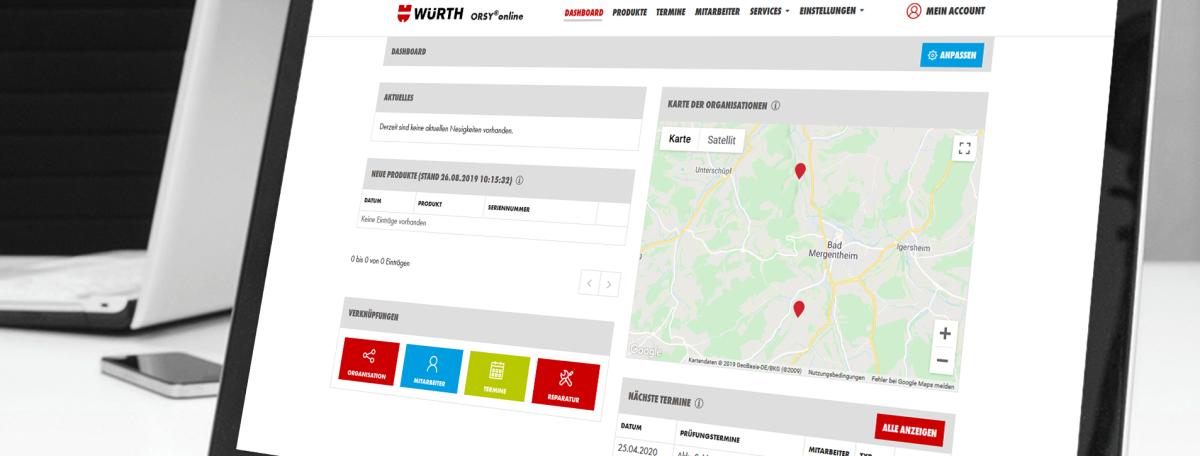The image size is (1200, 456).
Task: Sort by the Datum column in Neue Produkte
Action: (373, 200)
